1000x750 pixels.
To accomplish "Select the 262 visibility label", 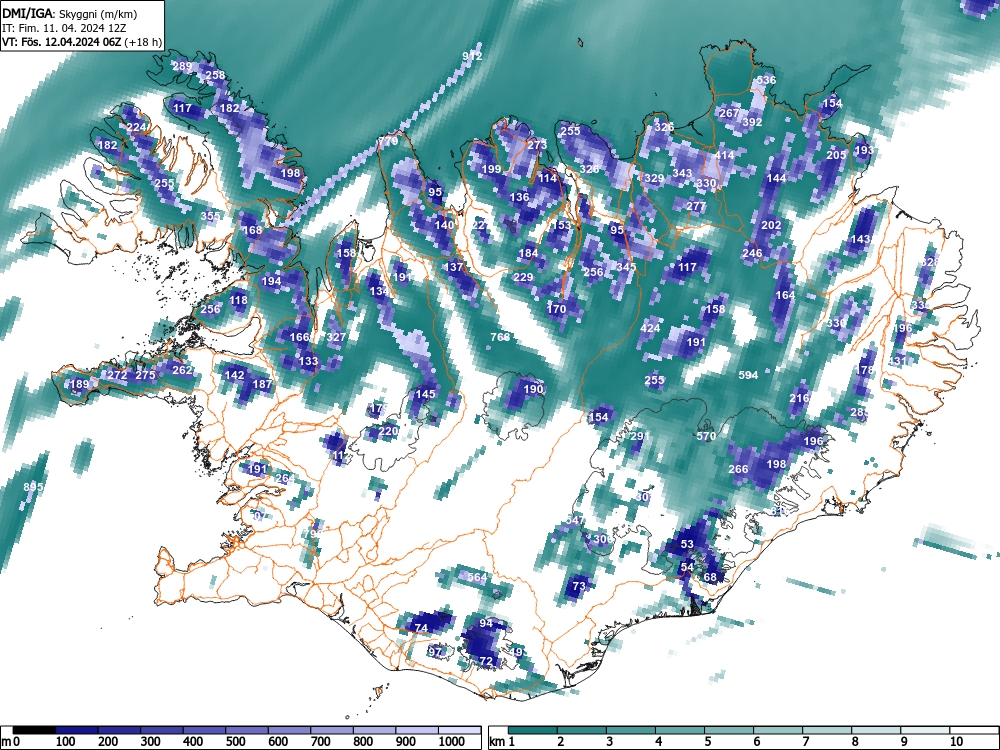I will 182,371.
